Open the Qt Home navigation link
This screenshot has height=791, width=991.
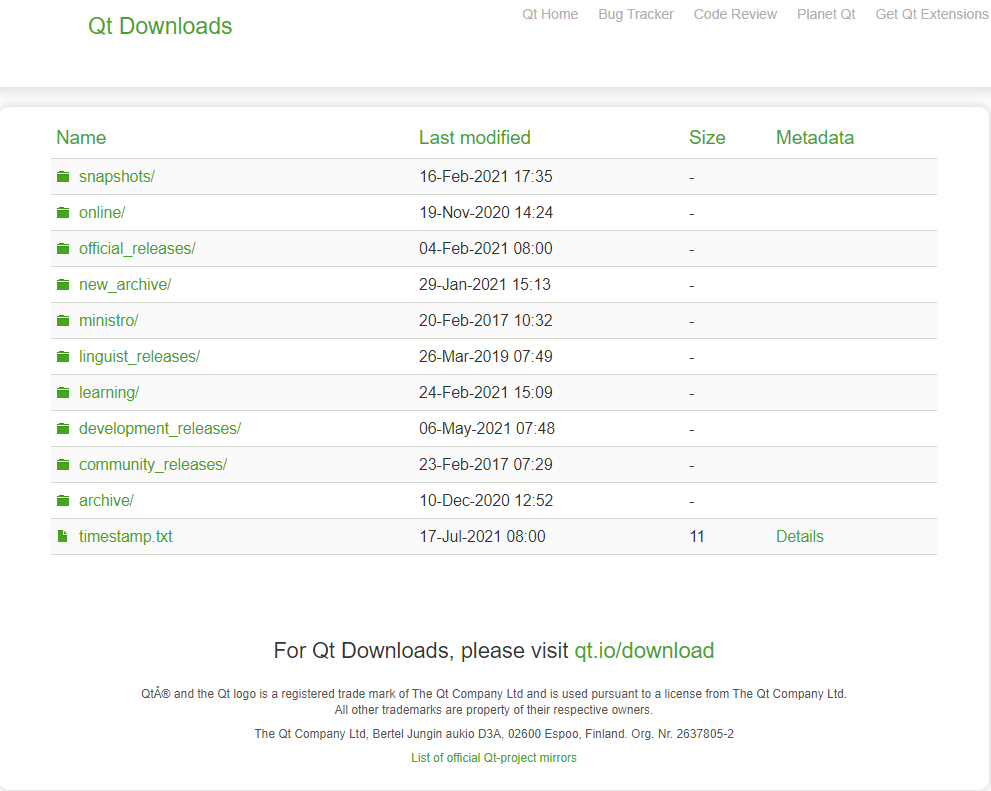click(x=550, y=14)
